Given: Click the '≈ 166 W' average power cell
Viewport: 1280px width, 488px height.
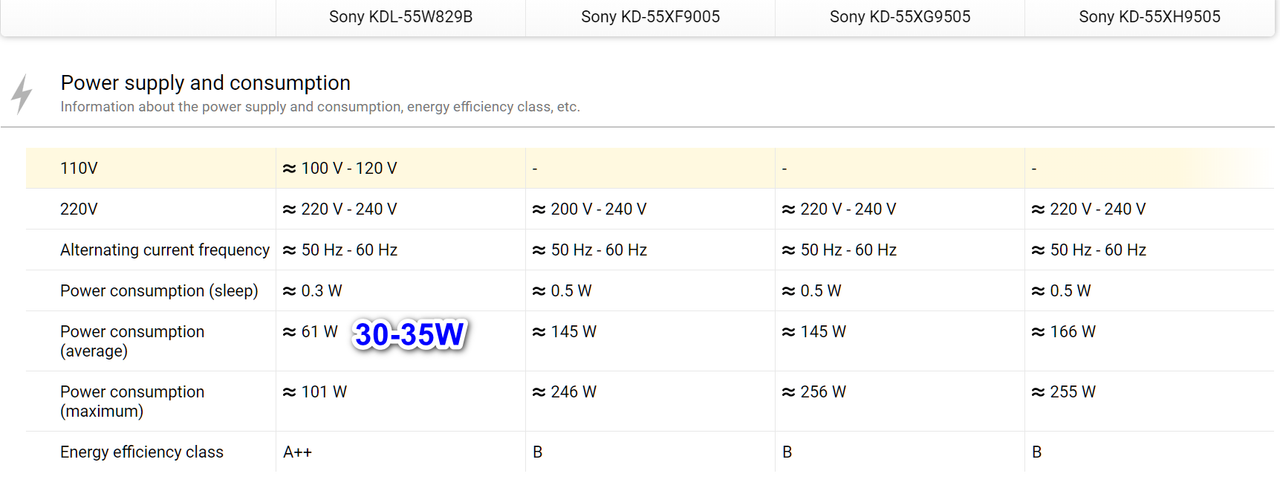Looking at the screenshot, I should pos(1064,331).
